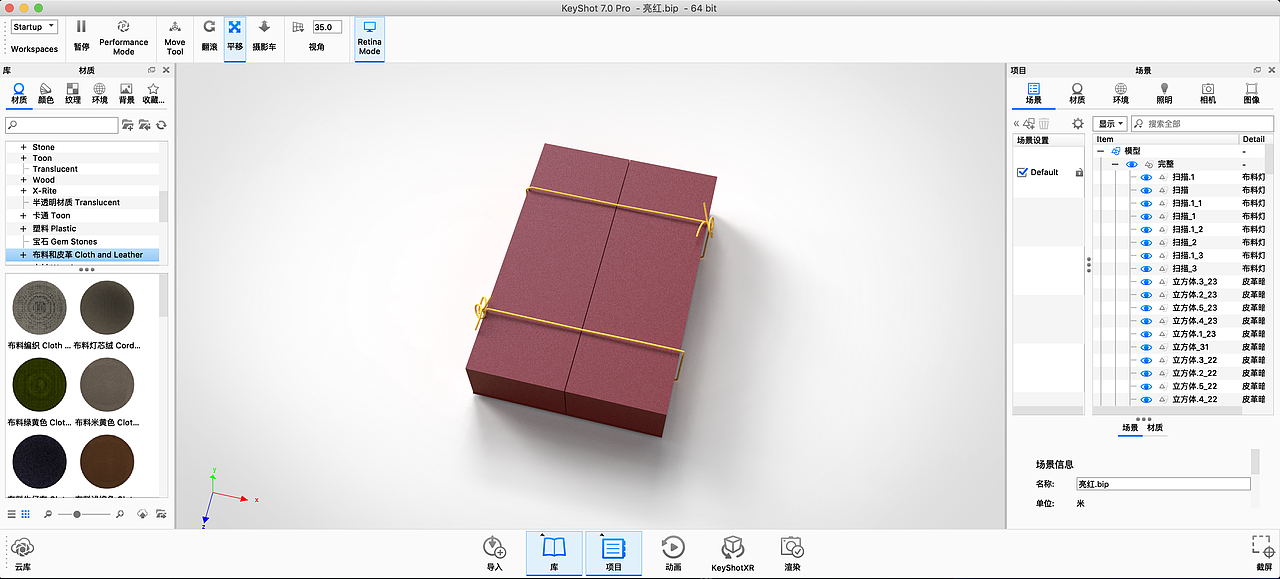
Task: Click the zoom-out magnifier in library footer
Action: point(47,514)
